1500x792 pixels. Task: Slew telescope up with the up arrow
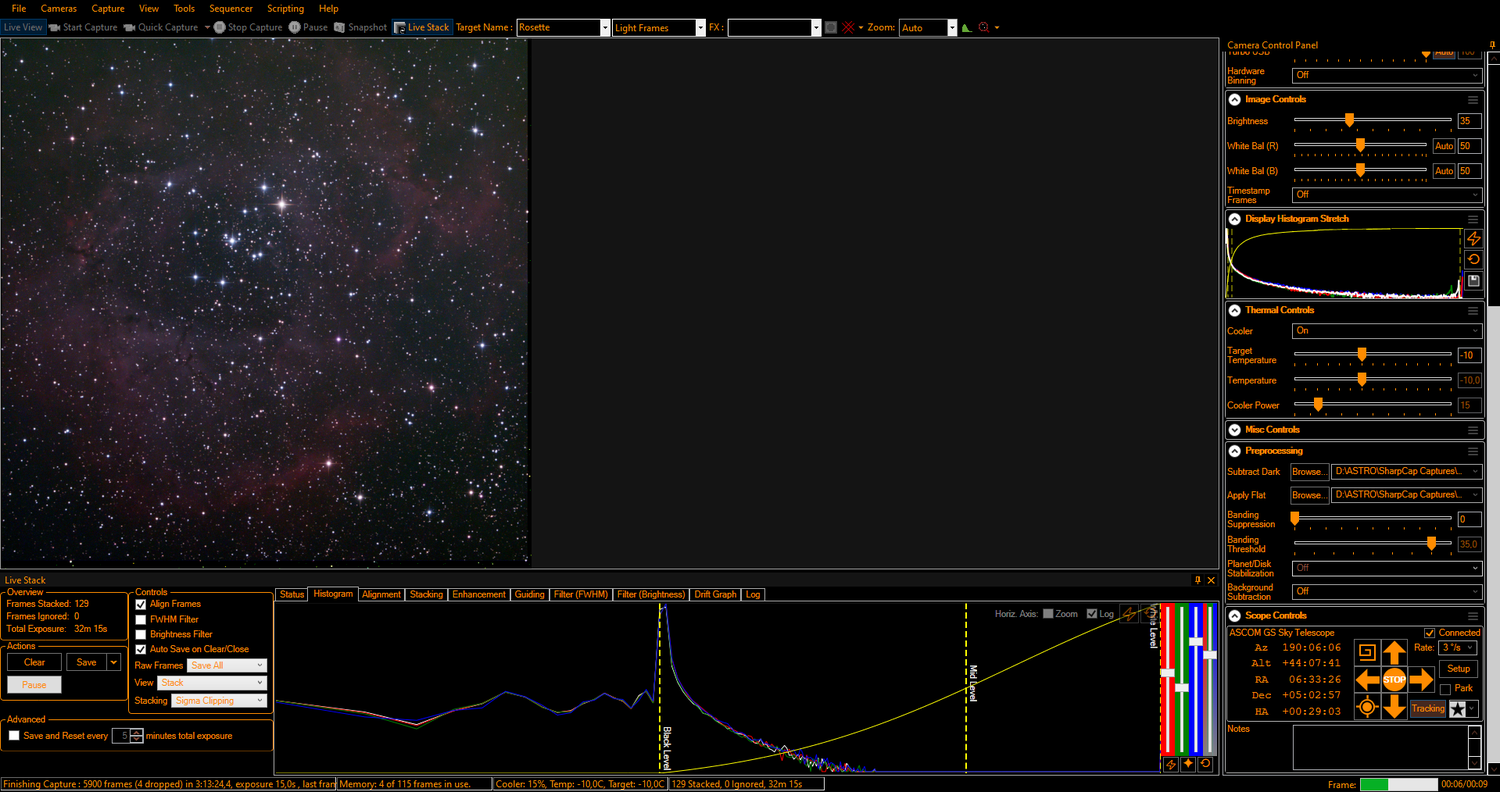tap(1394, 653)
